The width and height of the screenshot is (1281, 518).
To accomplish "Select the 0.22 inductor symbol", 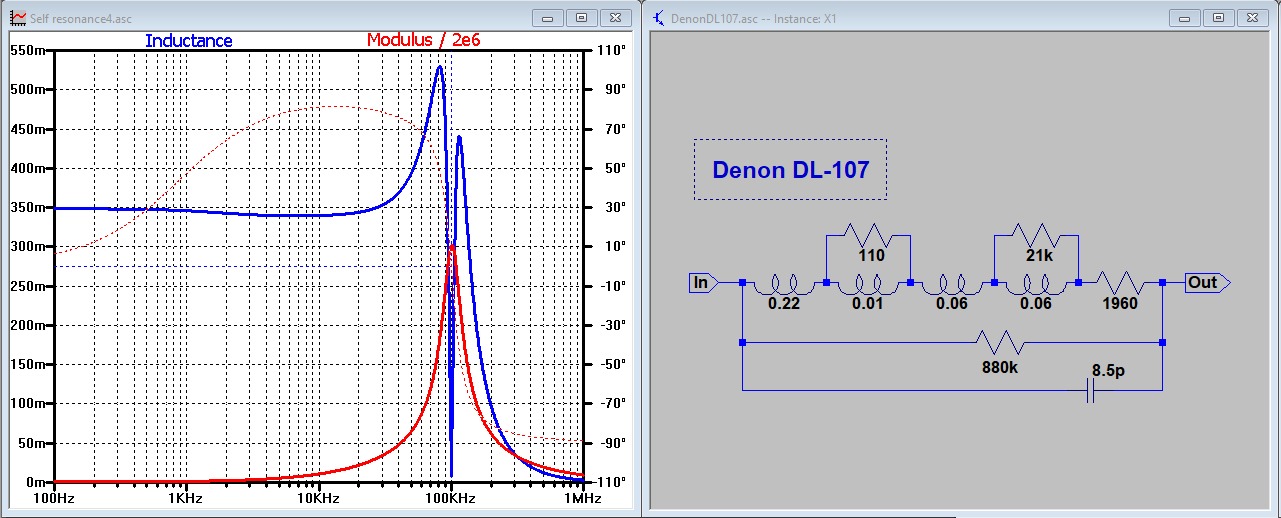I will [784, 286].
